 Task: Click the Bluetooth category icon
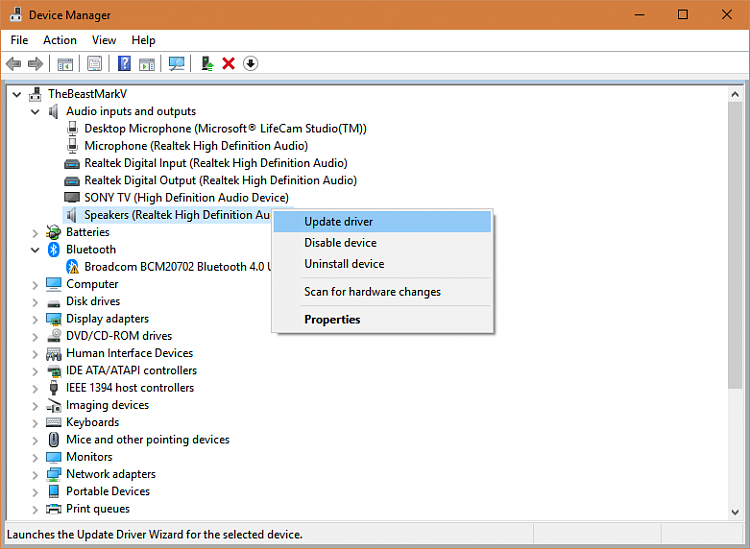[54, 250]
